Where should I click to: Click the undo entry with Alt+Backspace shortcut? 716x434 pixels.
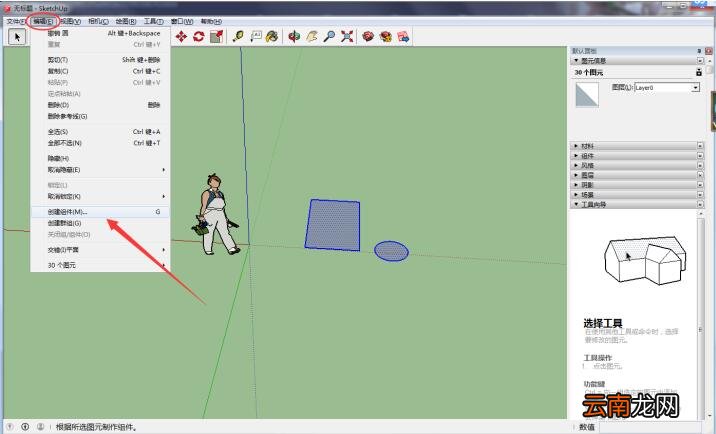pos(100,33)
